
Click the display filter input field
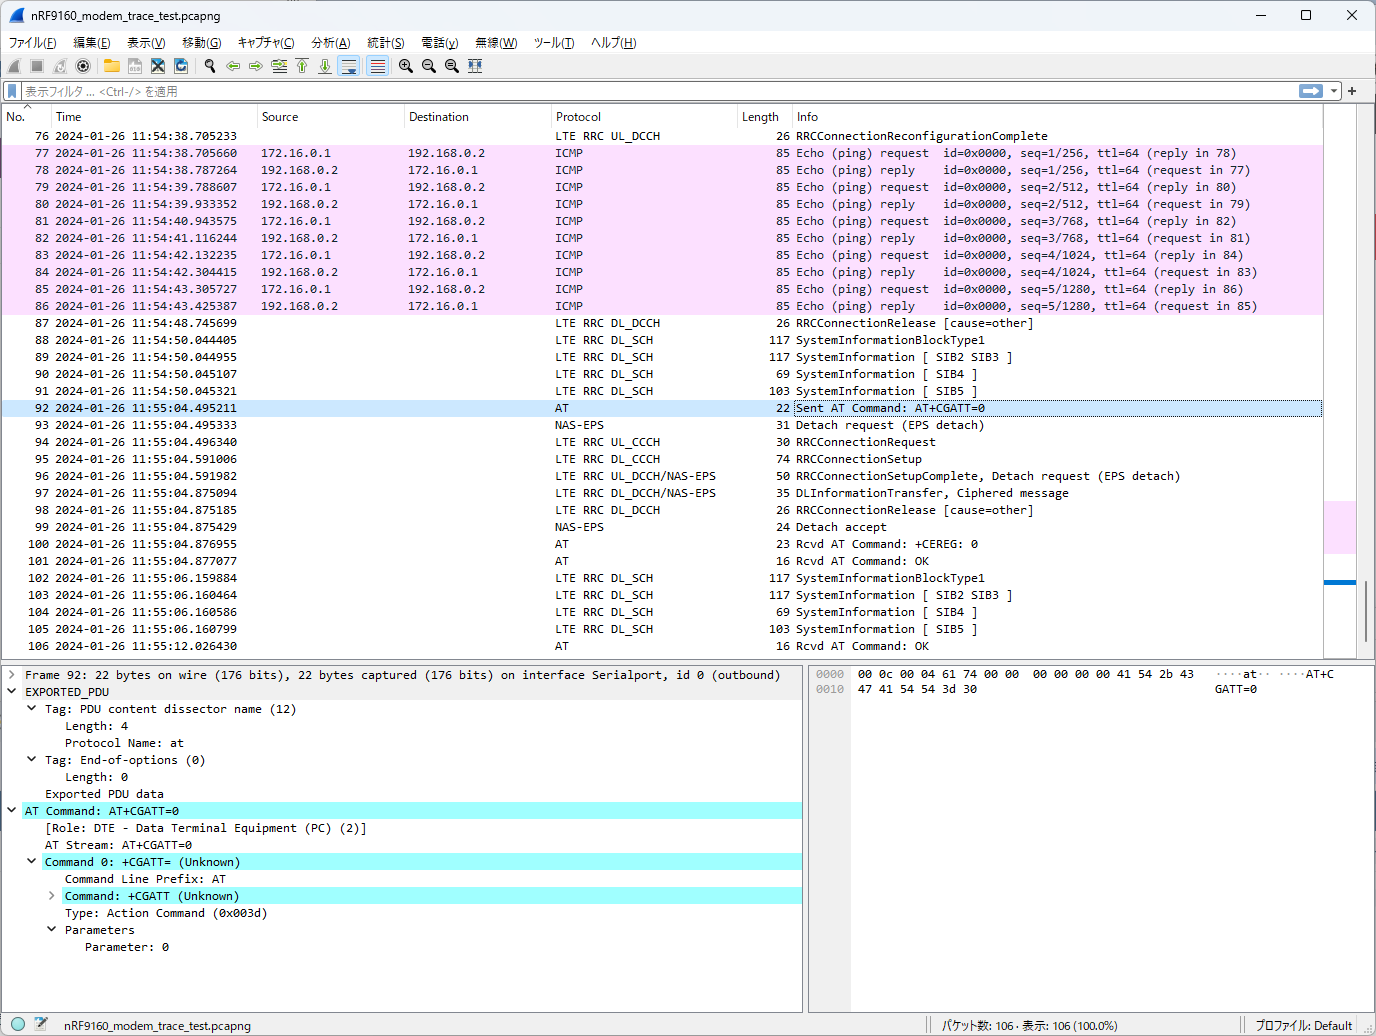[660, 91]
